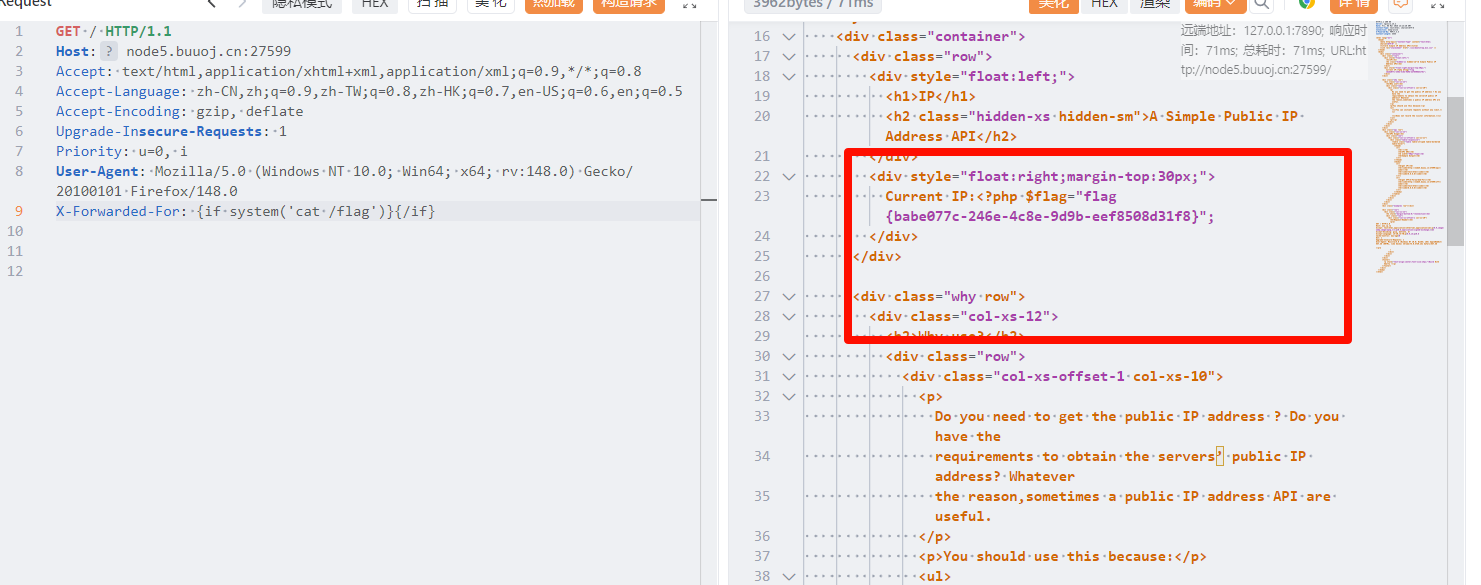Viewport: 1481px width, 585px height.
Task: Expand the Request panel to fullscreen
Action: tap(689, 4)
